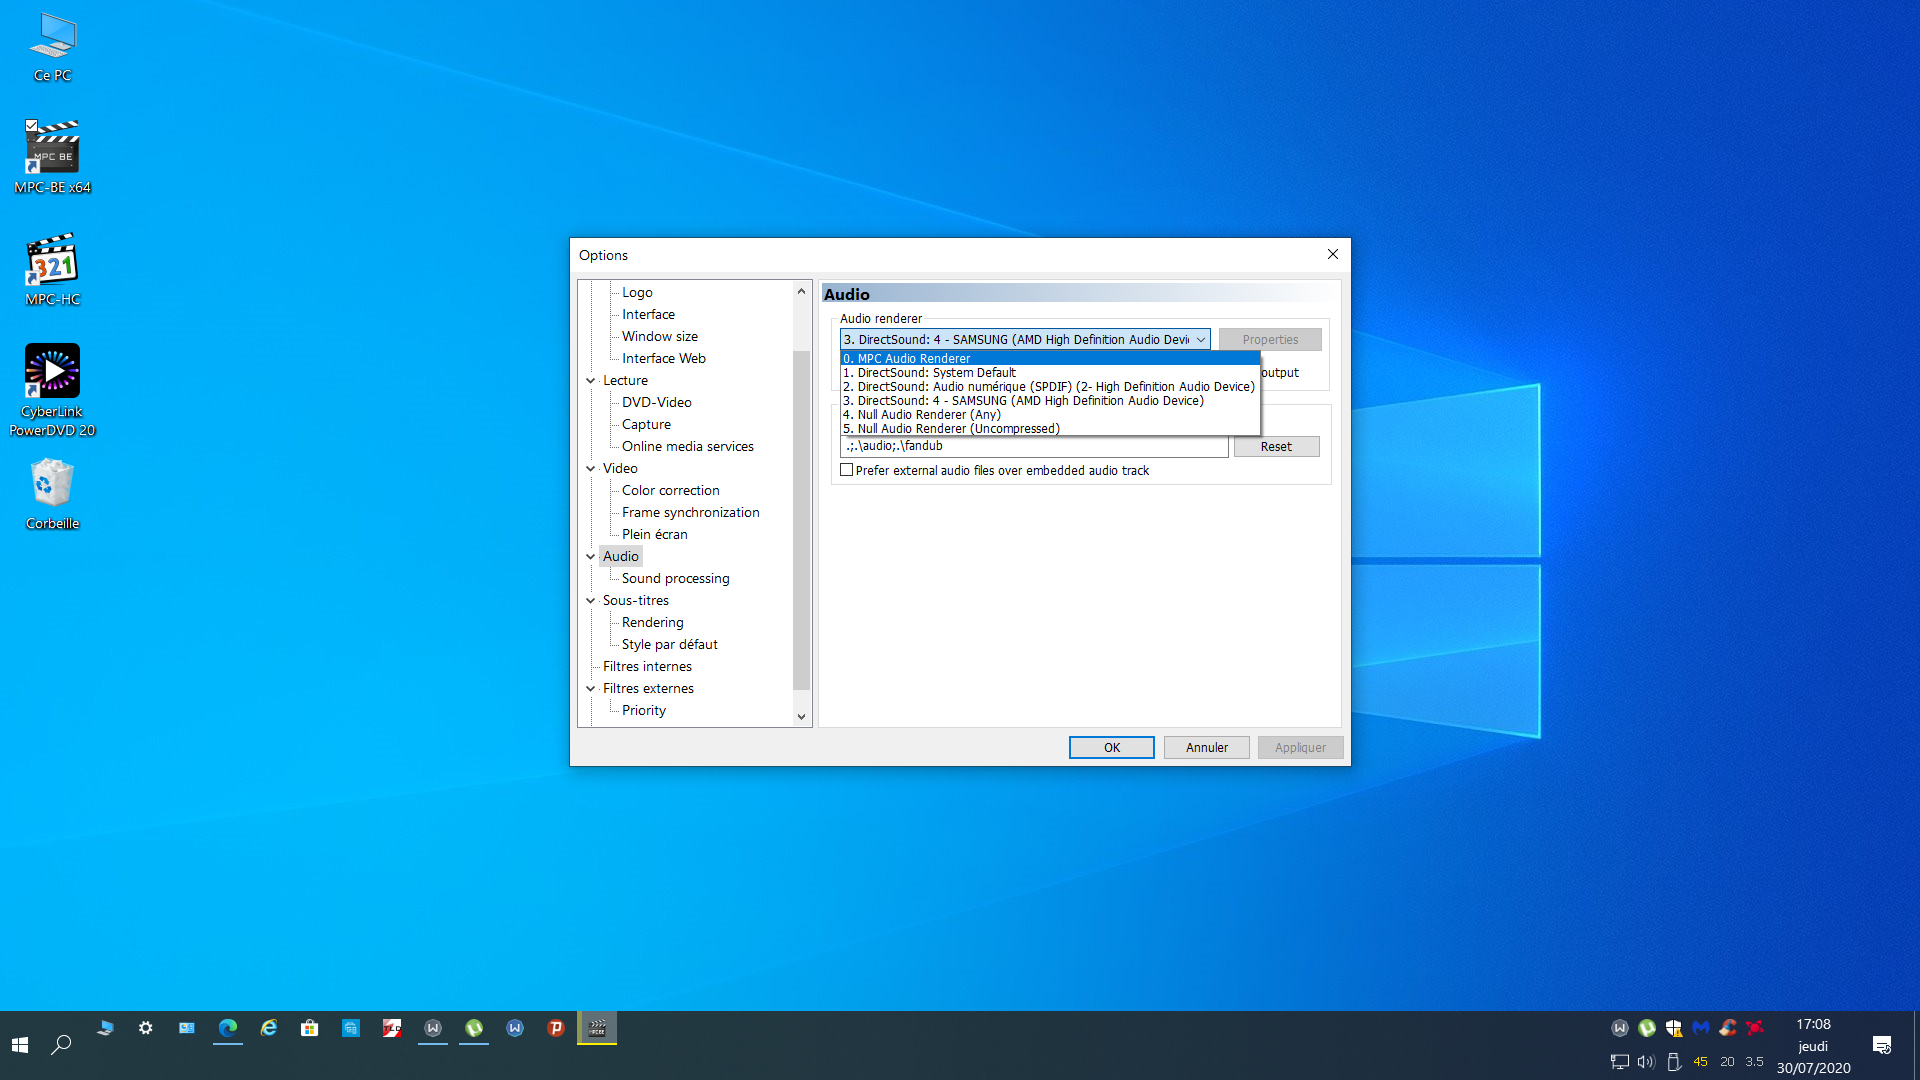Choose MPC Audio Renderer option

[1050, 358]
